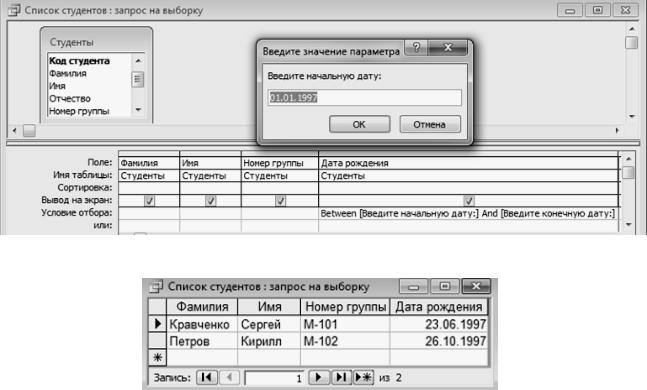The width and height of the screenshot is (647, 390).
Task: Maximize the query design window
Action: click(x=598, y=10)
